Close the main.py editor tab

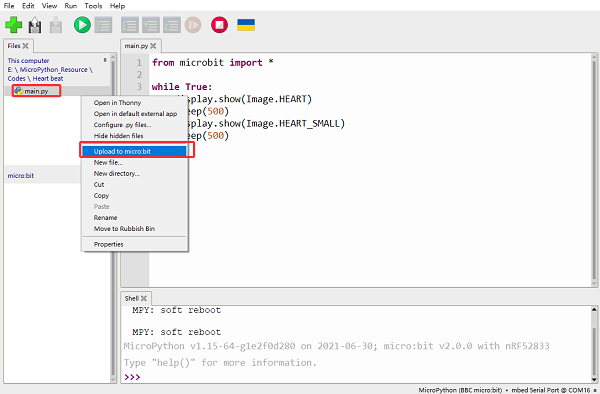(x=153, y=46)
